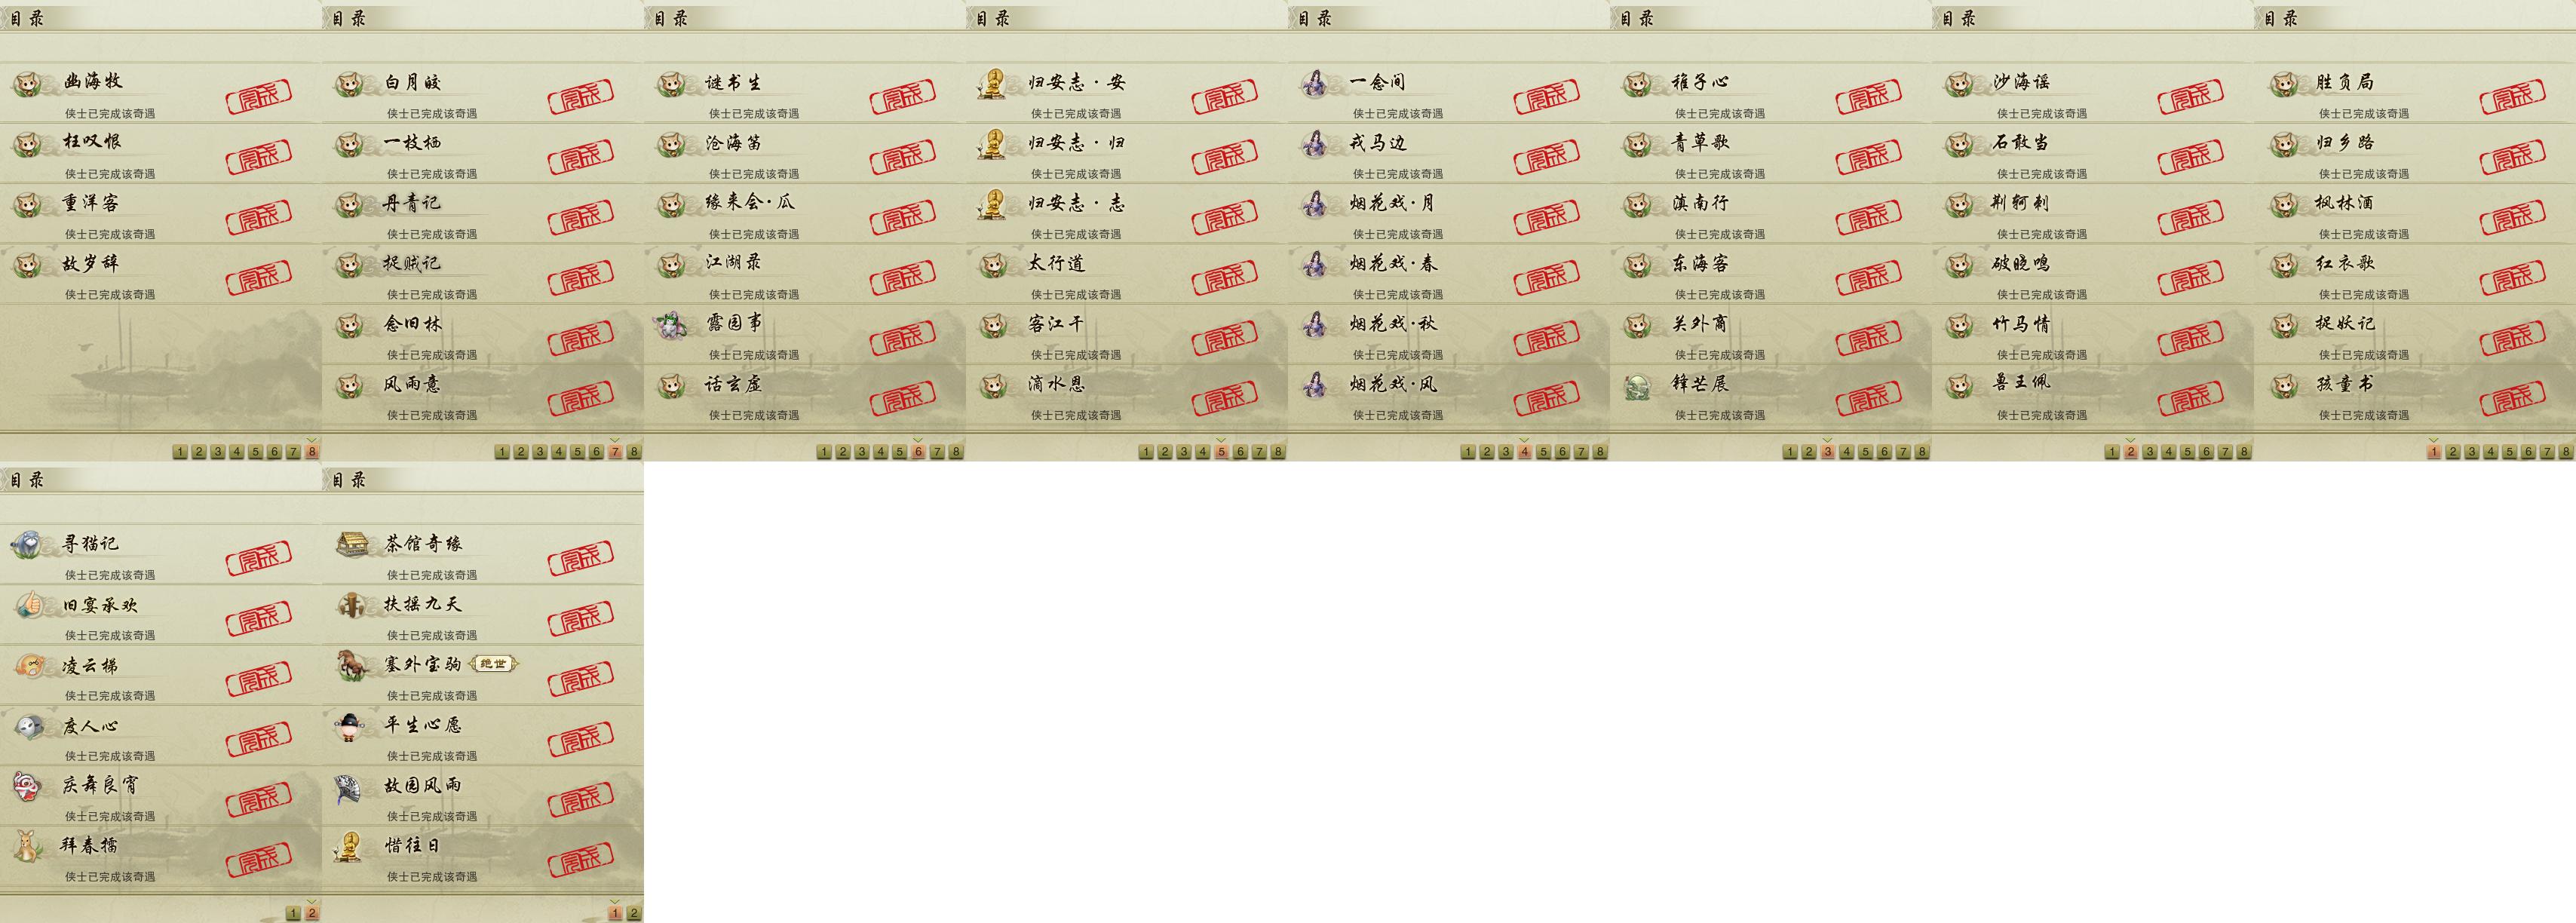Click the folding fan icon beside 故园风雨
The width and height of the screenshot is (2576, 923).
(350, 787)
